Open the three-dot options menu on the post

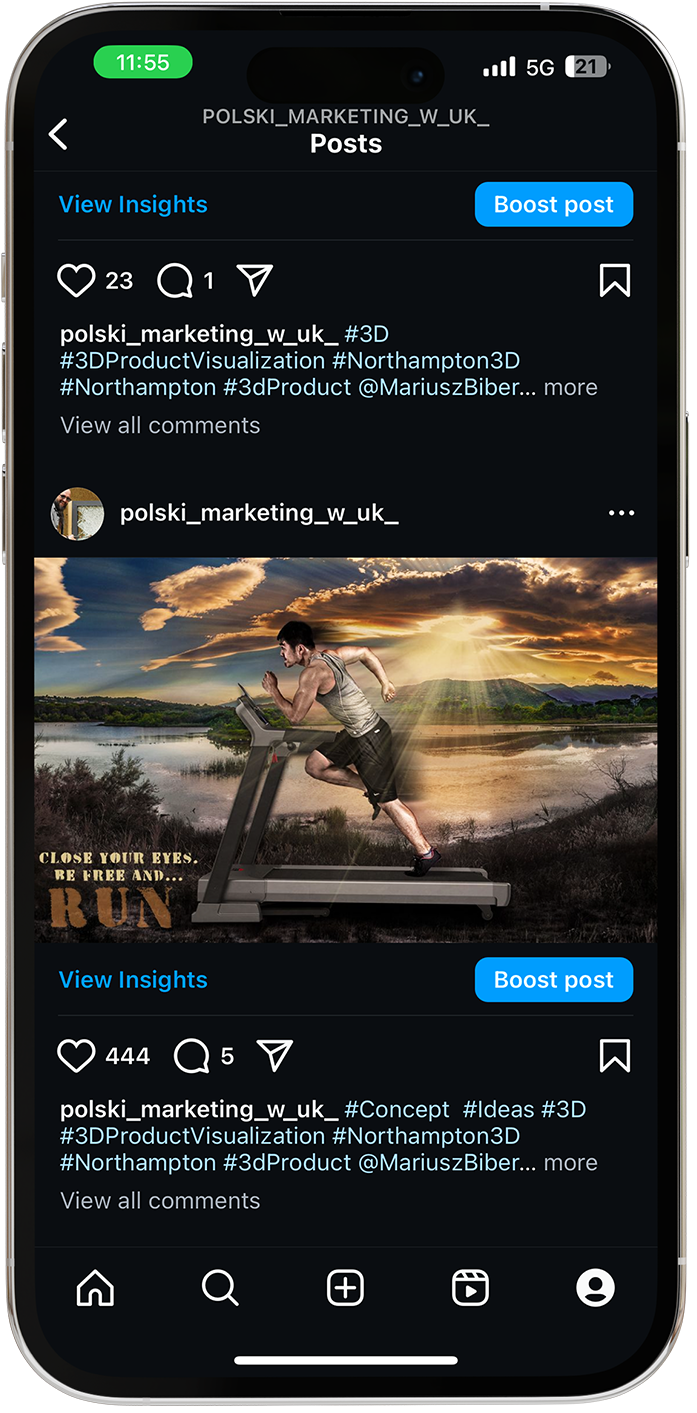pyautogui.click(x=621, y=513)
